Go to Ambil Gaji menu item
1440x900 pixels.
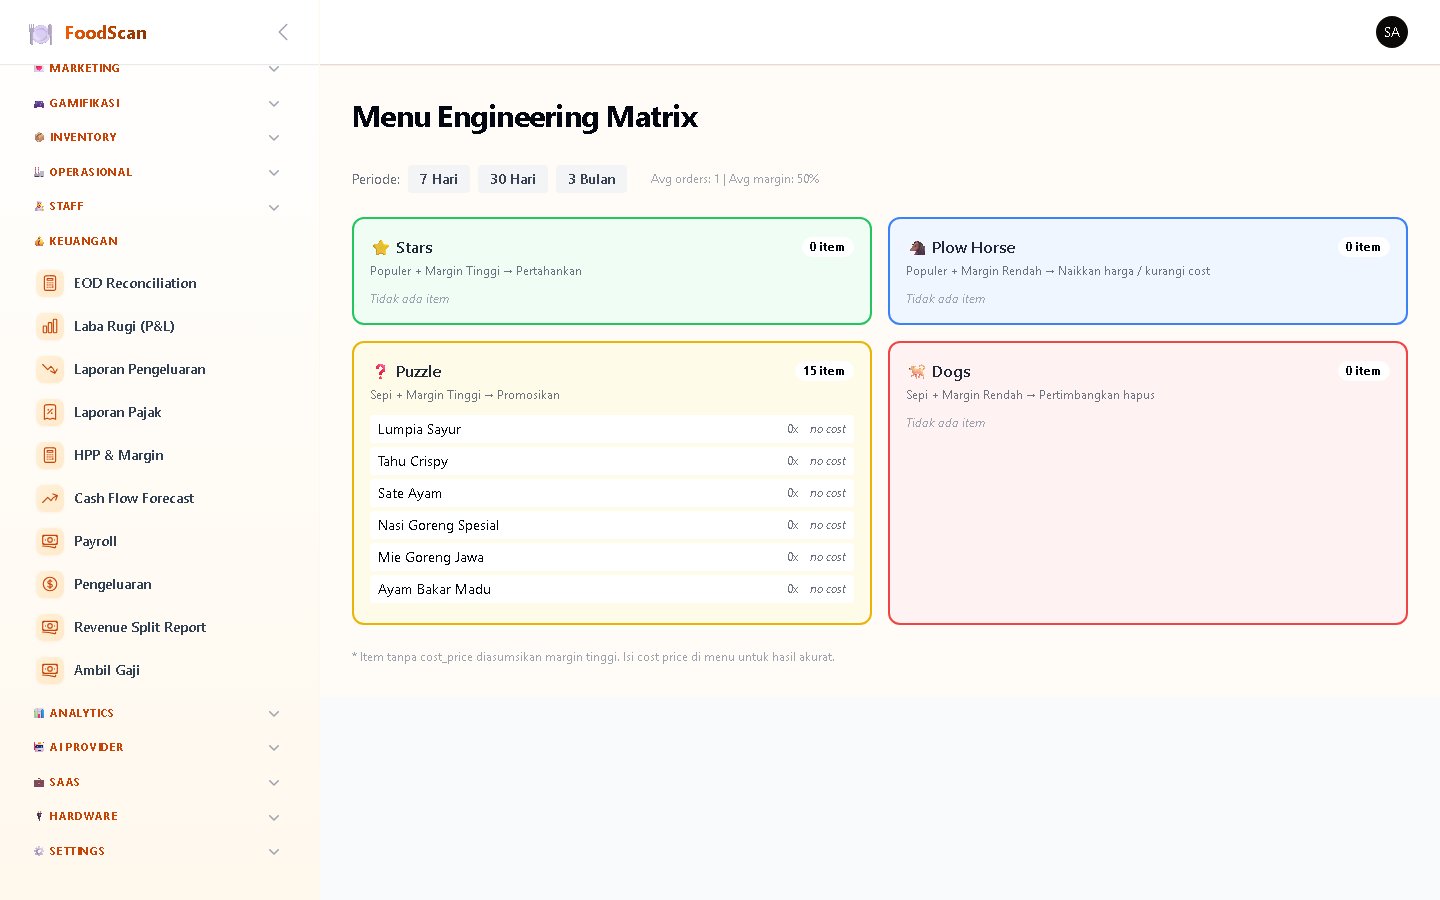[x=106, y=670]
